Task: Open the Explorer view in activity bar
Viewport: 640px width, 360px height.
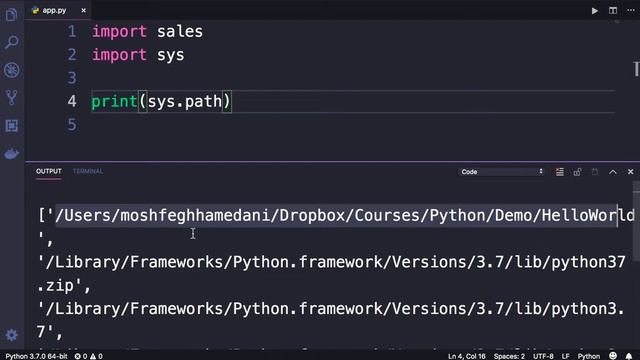Action: tap(11, 16)
